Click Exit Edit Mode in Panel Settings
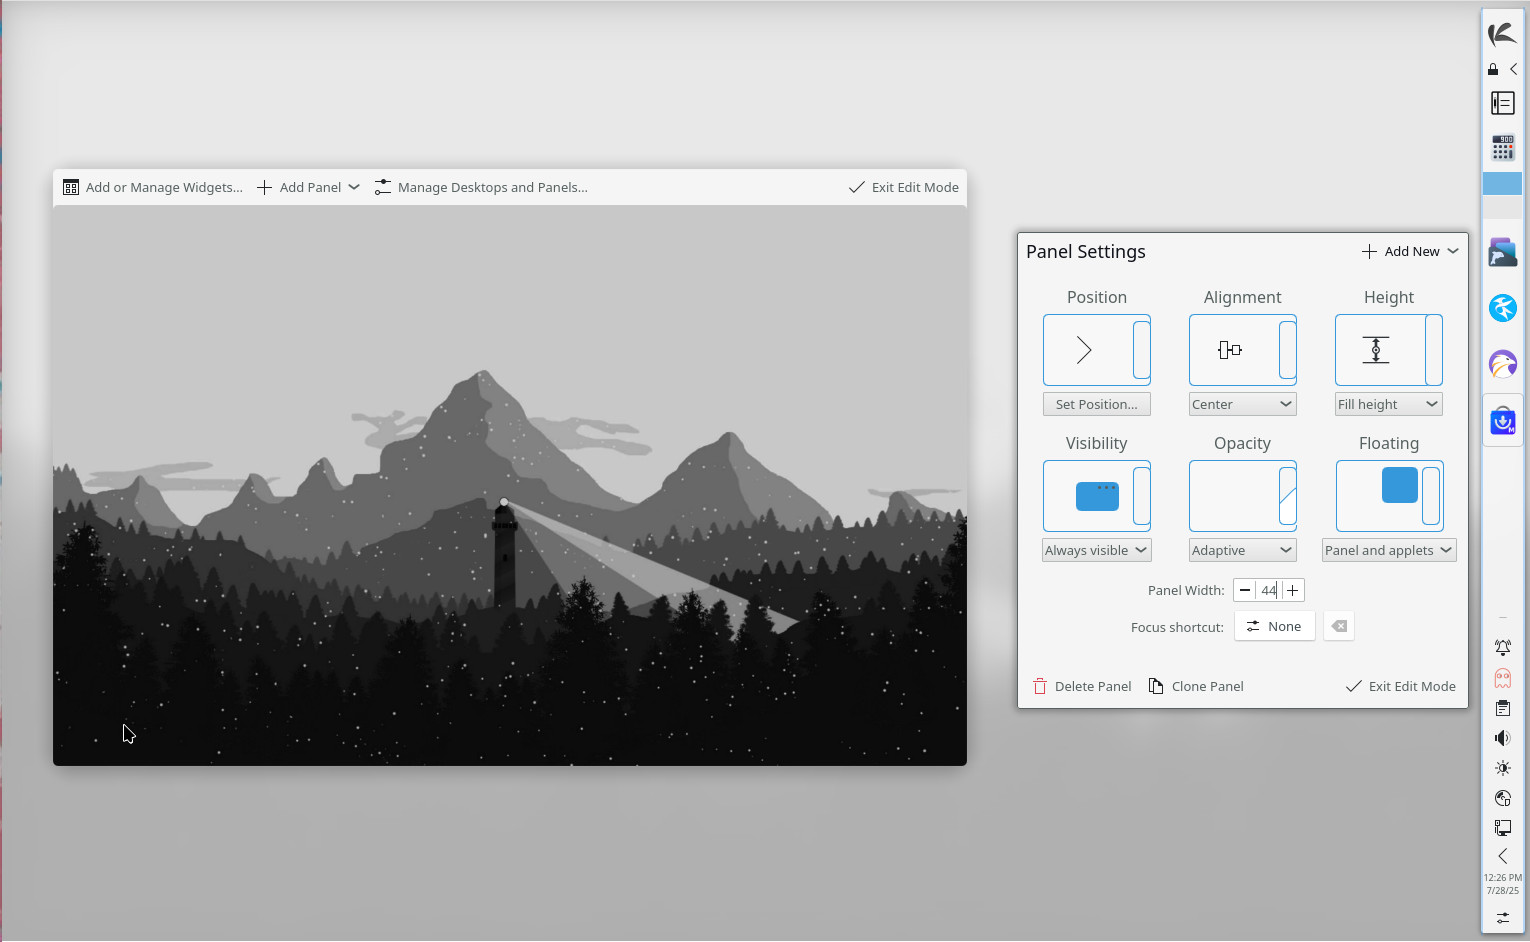This screenshot has width=1530, height=942. (x=1401, y=686)
